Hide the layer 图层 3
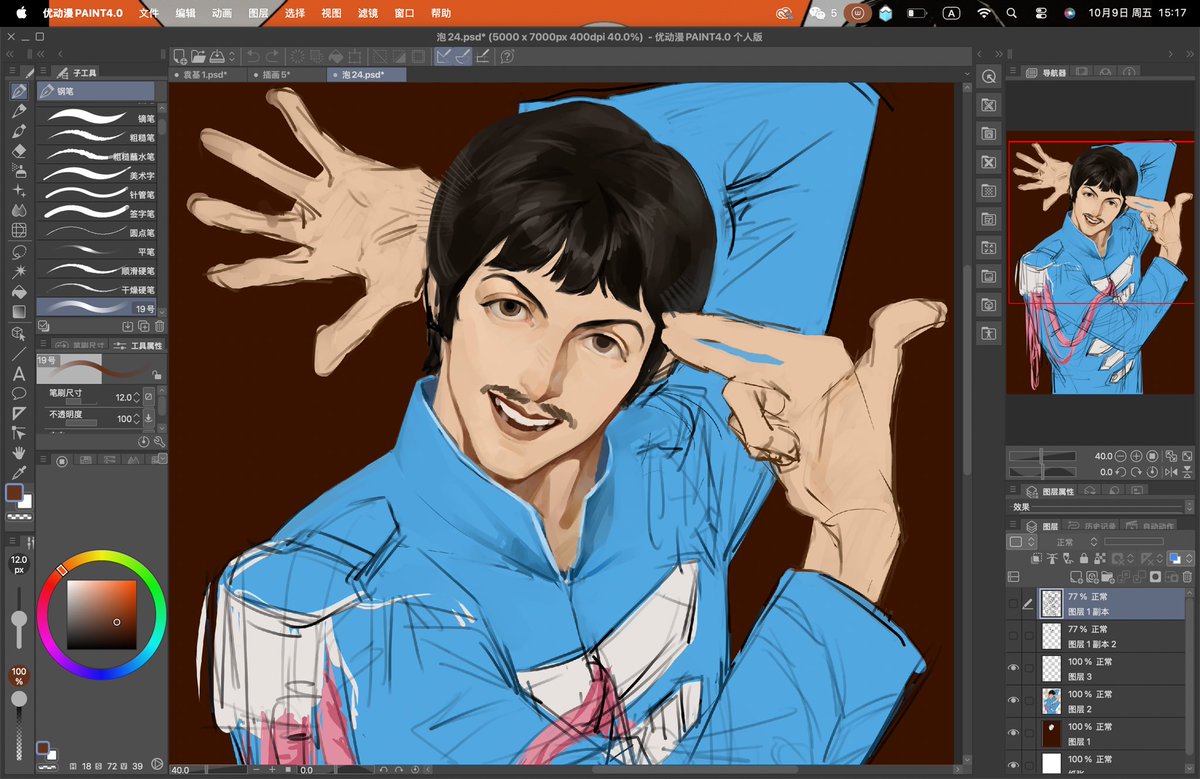The image size is (1200, 779). tap(1014, 668)
